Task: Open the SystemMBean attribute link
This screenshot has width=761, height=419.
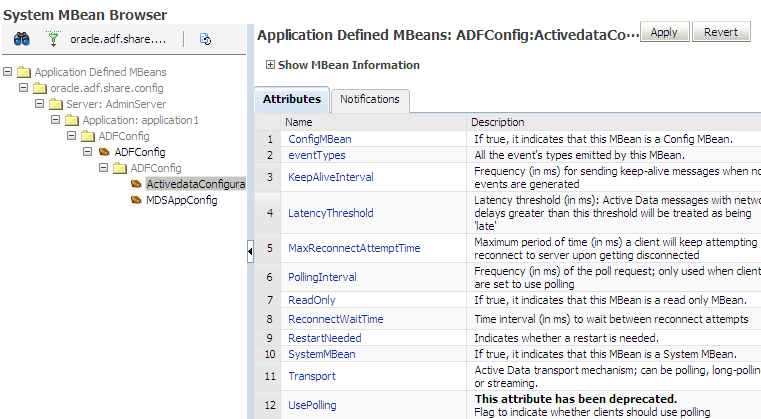Action: pyautogui.click(x=322, y=354)
